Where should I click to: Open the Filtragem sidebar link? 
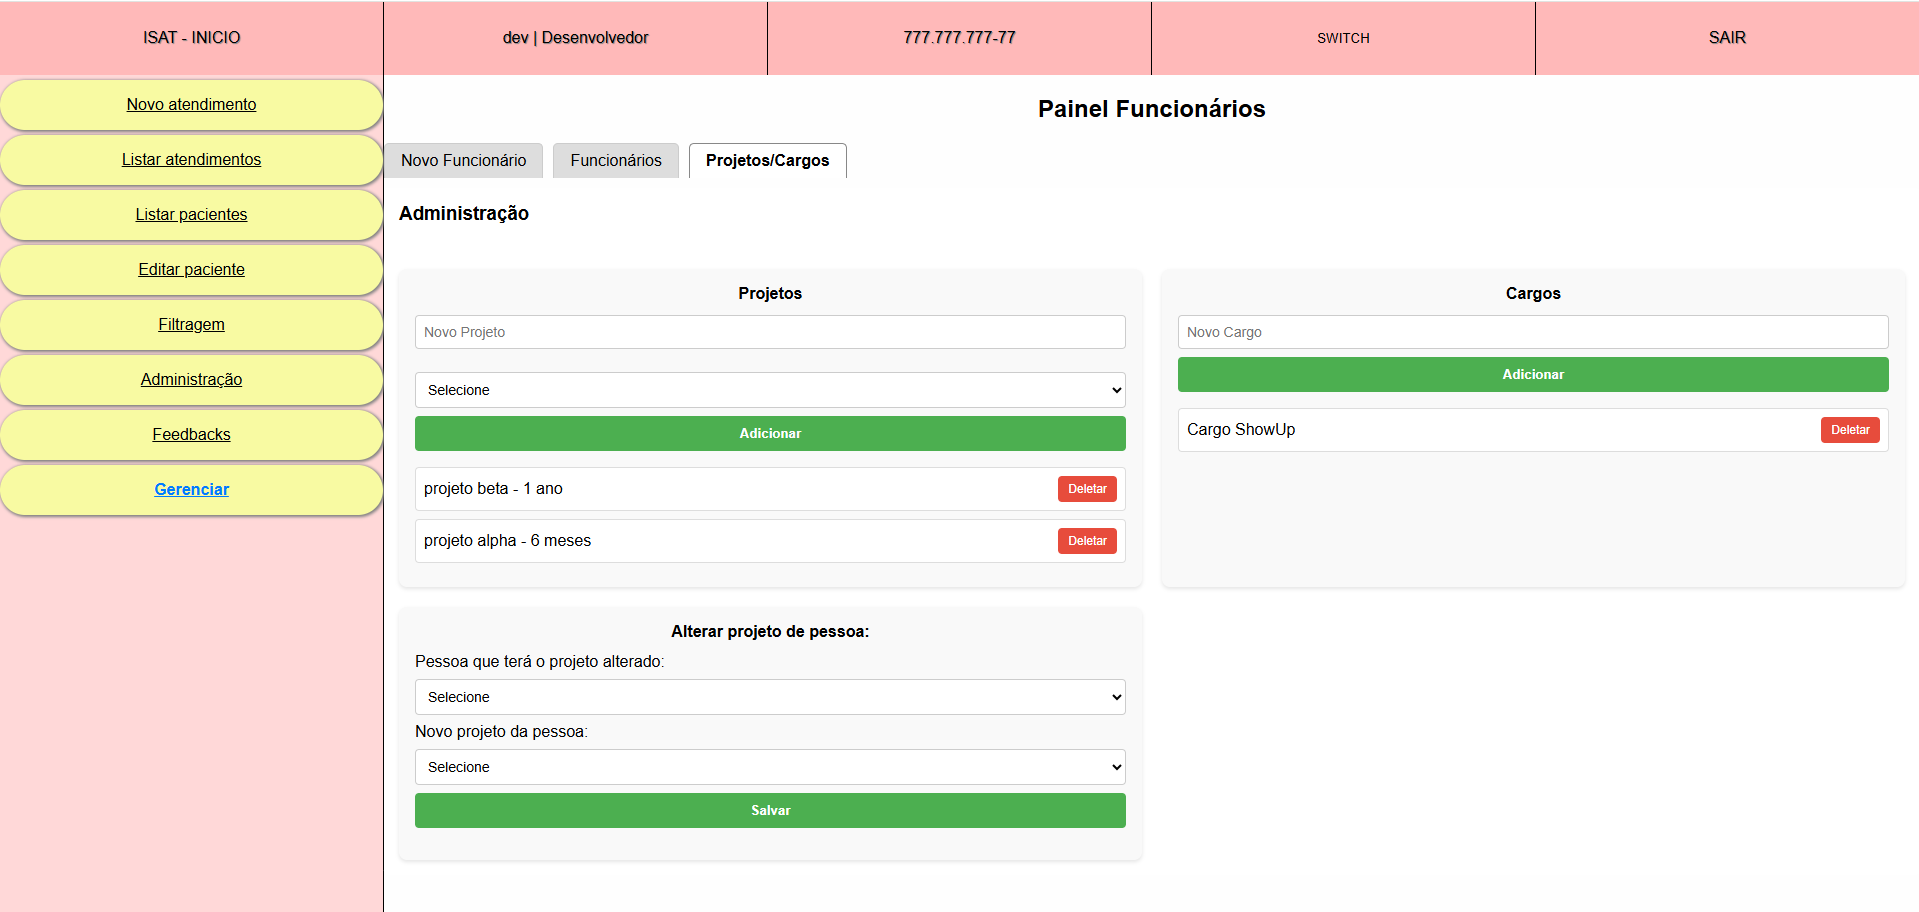point(191,325)
